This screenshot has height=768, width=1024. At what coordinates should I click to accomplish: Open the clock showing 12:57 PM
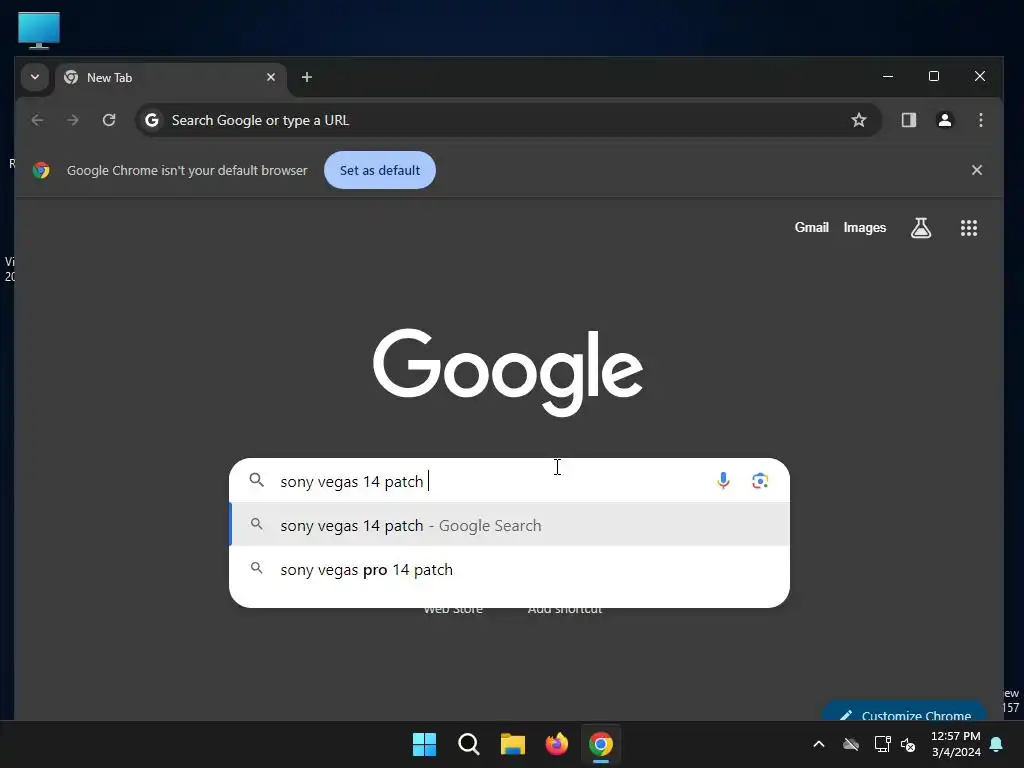click(955, 744)
